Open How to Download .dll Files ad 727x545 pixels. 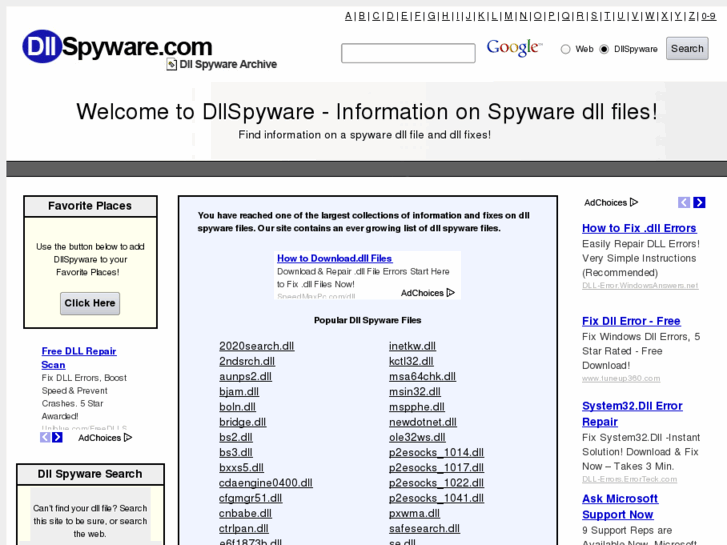click(334, 258)
